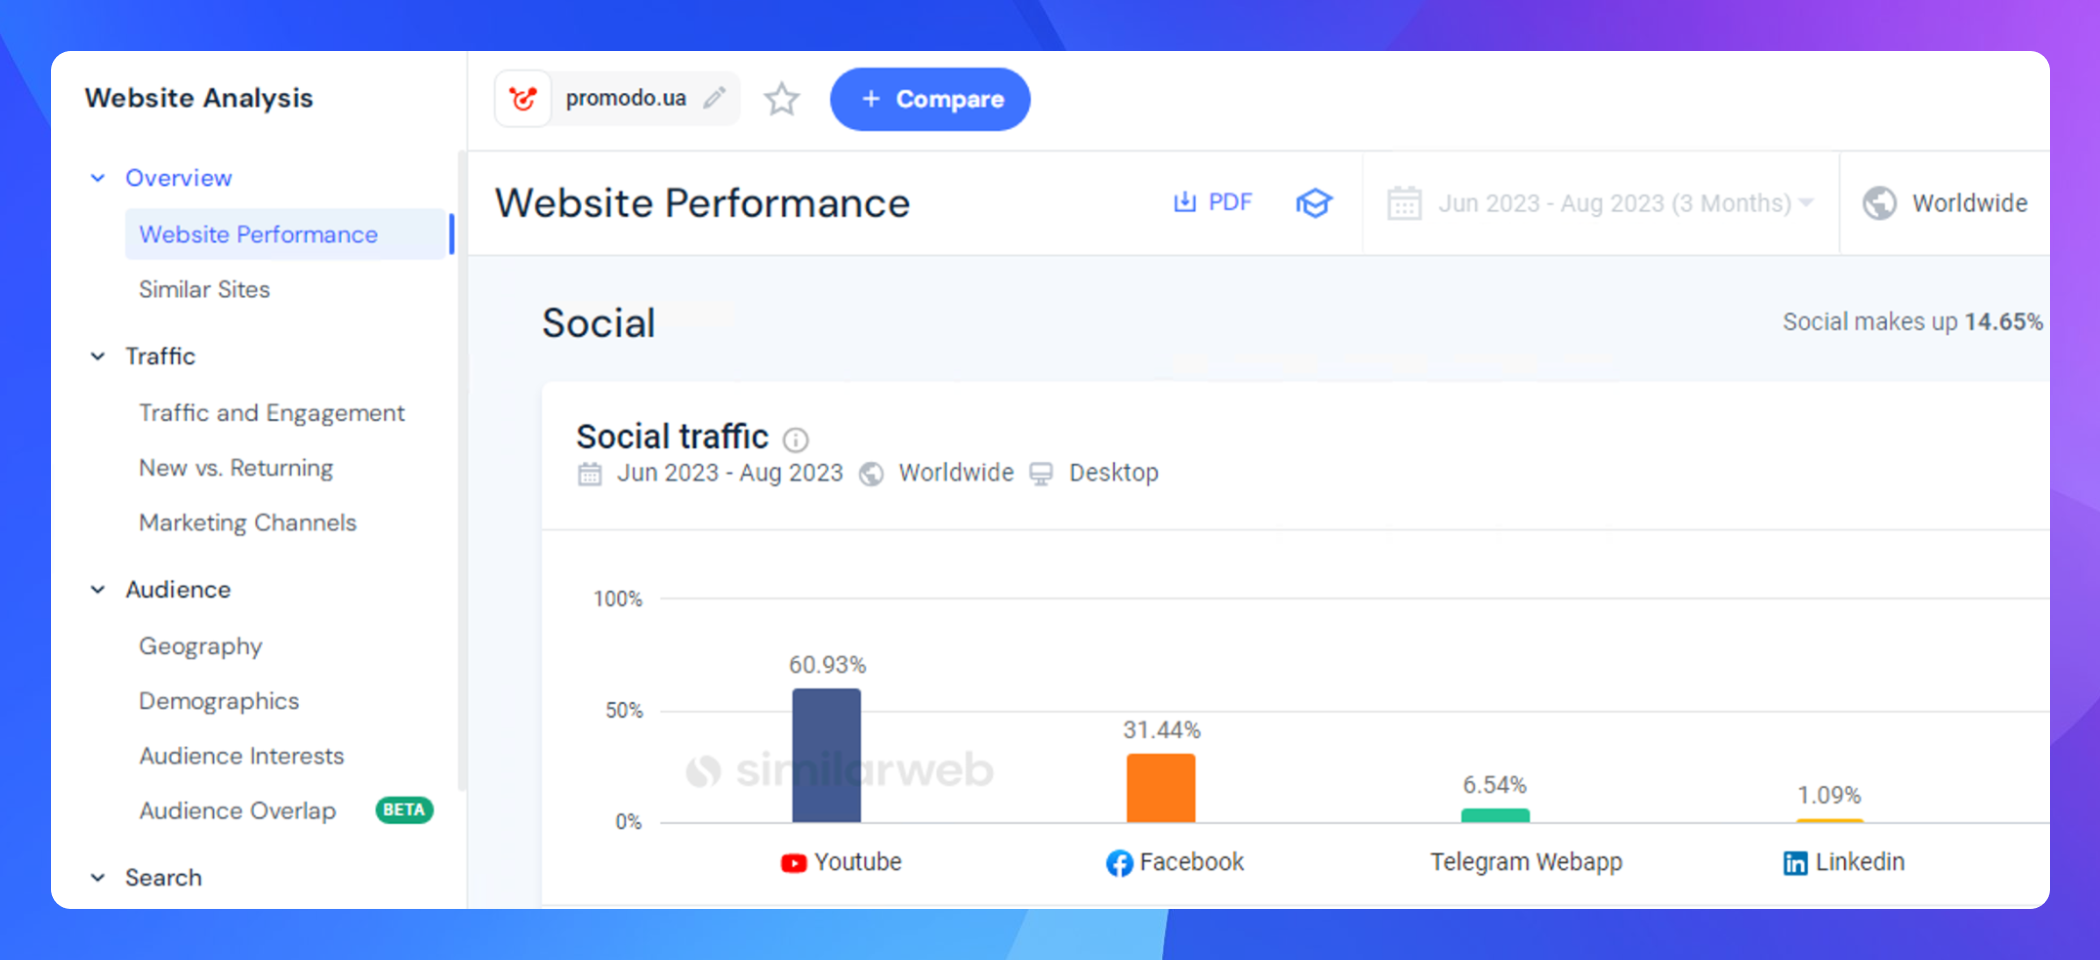Select Audience Overlap beta item
Image resolution: width=2100 pixels, height=960 pixels.
237,811
